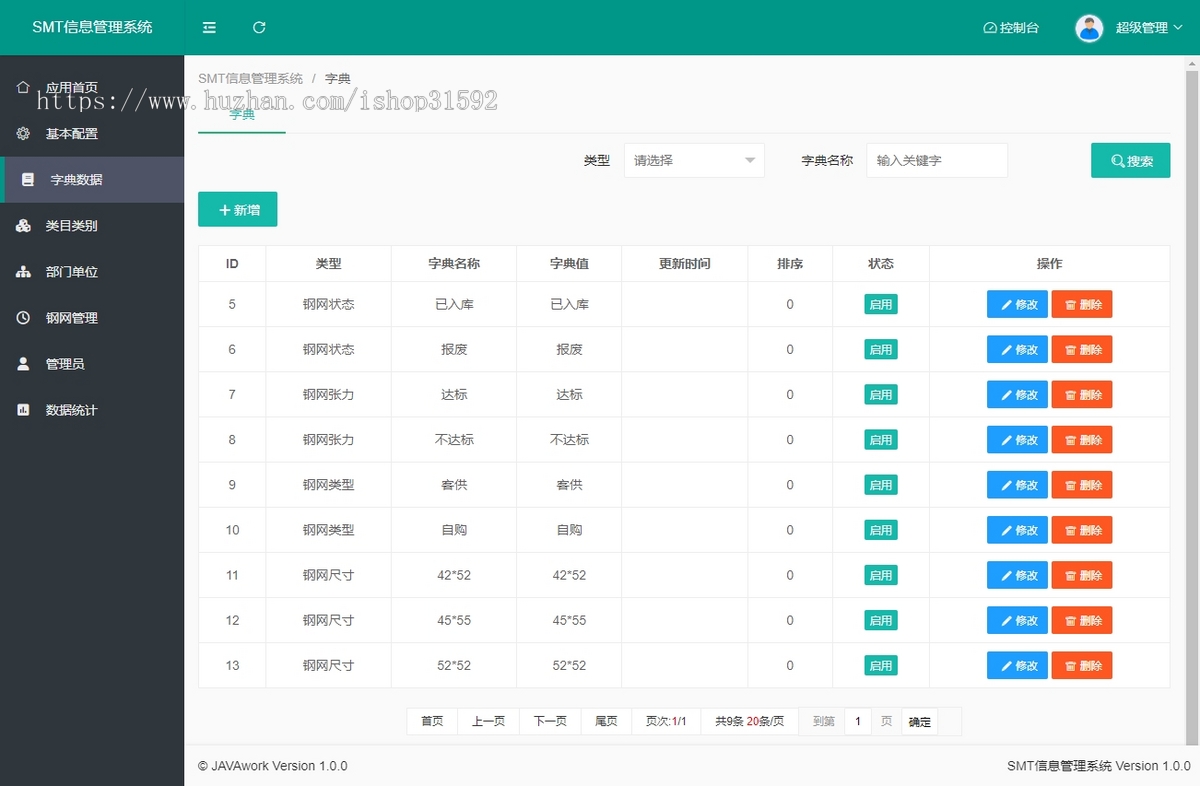1200x786 pixels.
Task: Toggle 启用 status for row ID 11
Action: click(x=881, y=574)
